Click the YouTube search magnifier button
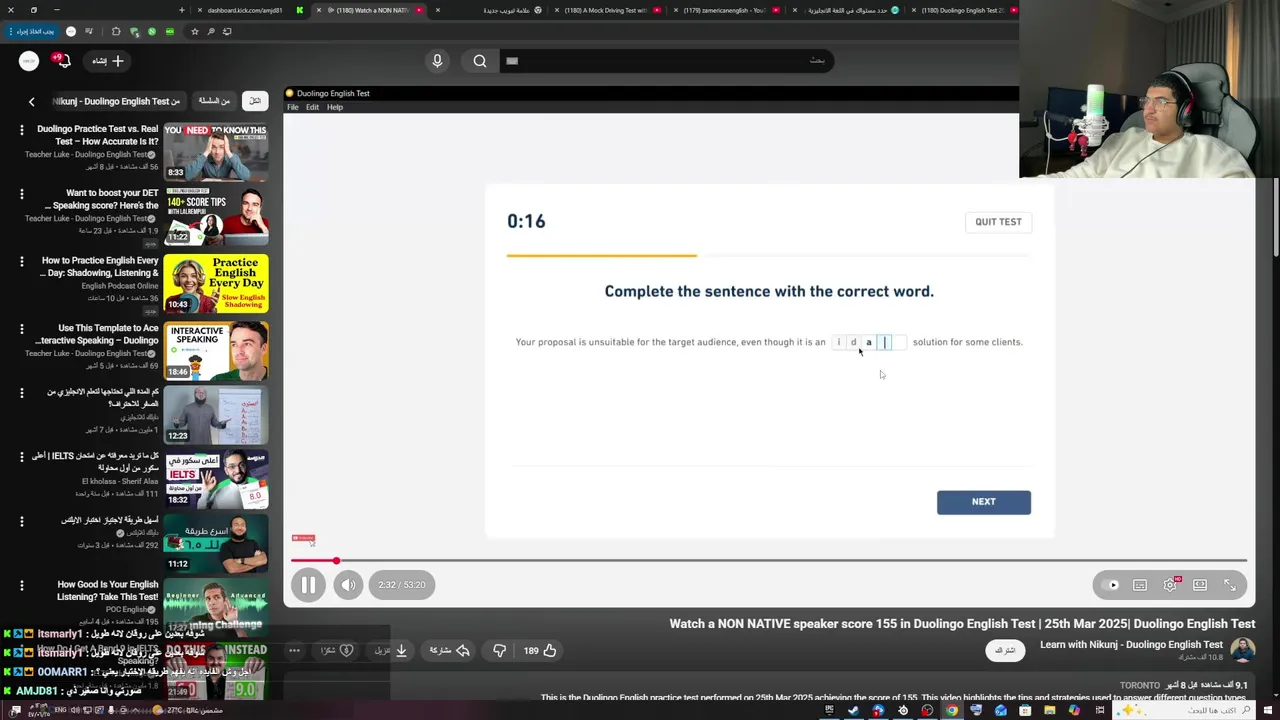Image resolution: width=1280 pixels, height=720 pixels. pyautogui.click(x=480, y=61)
